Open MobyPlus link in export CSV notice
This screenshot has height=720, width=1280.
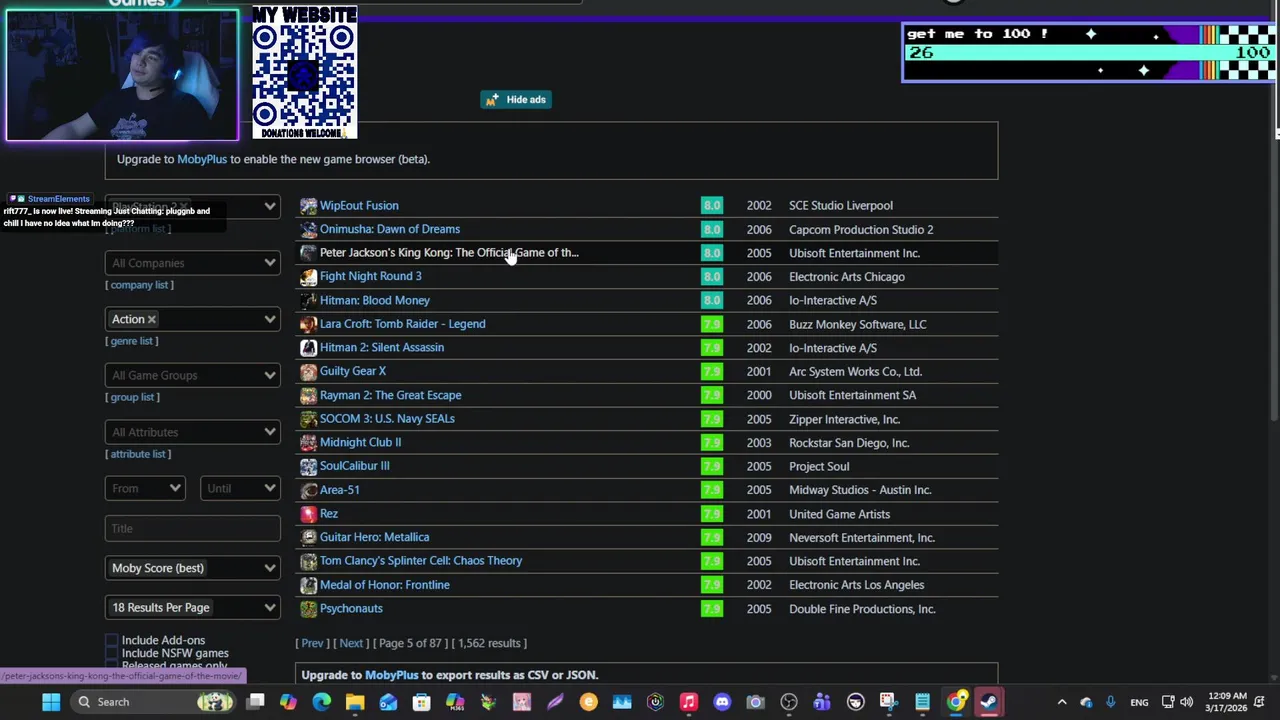click(391, 675)
